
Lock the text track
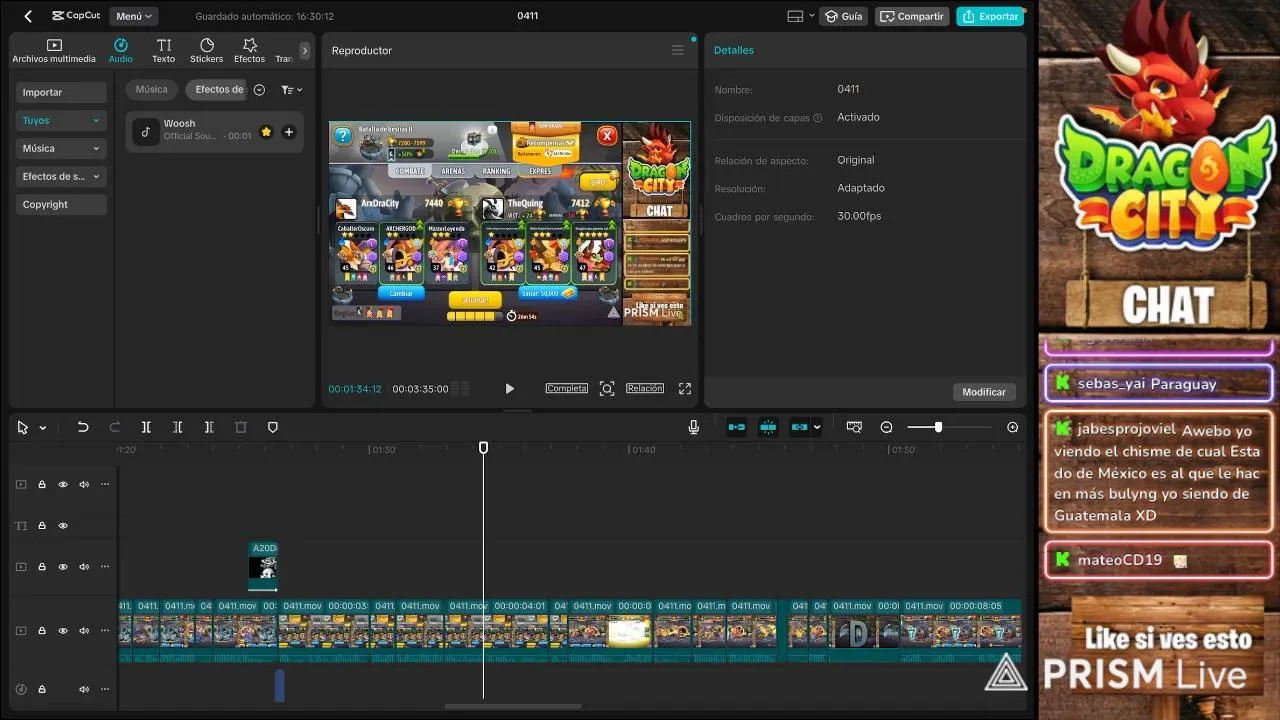(x=42, y=525)
